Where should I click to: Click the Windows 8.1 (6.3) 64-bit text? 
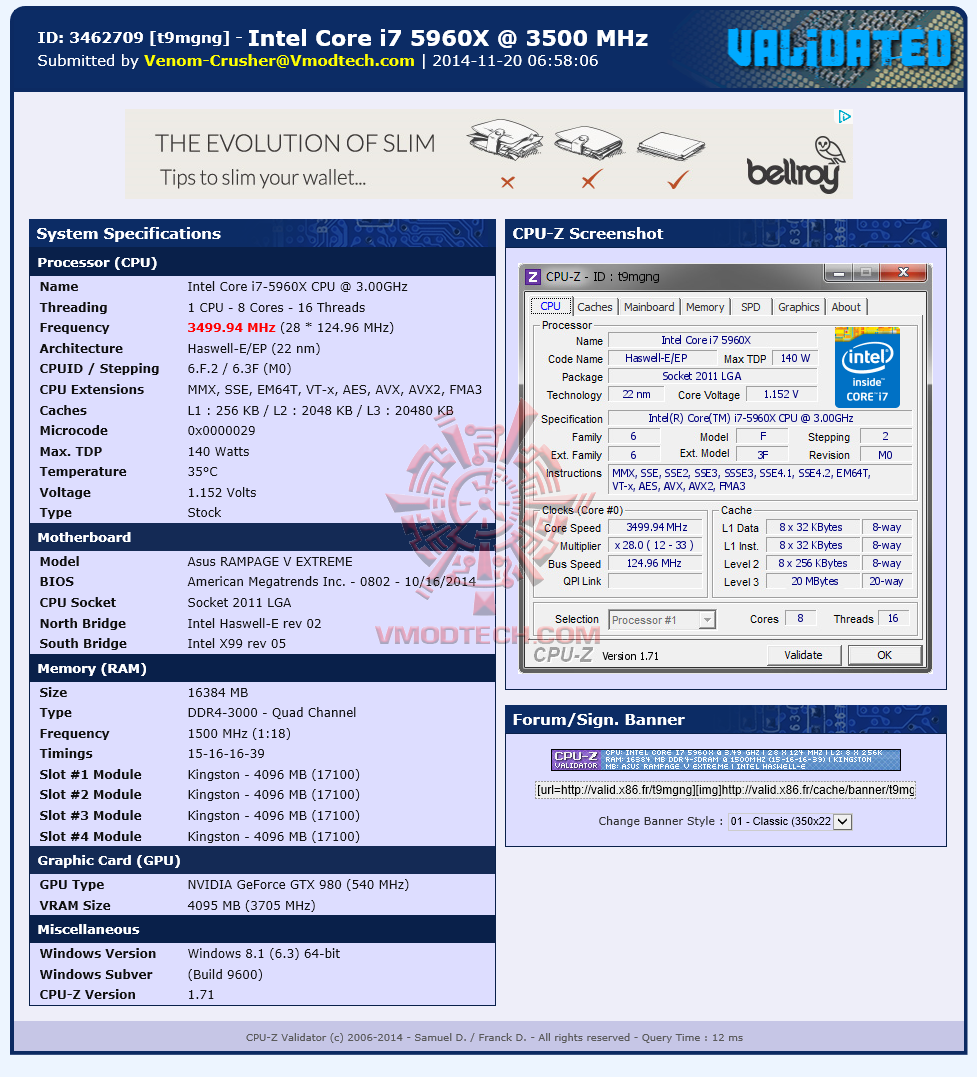pos(264,953)
